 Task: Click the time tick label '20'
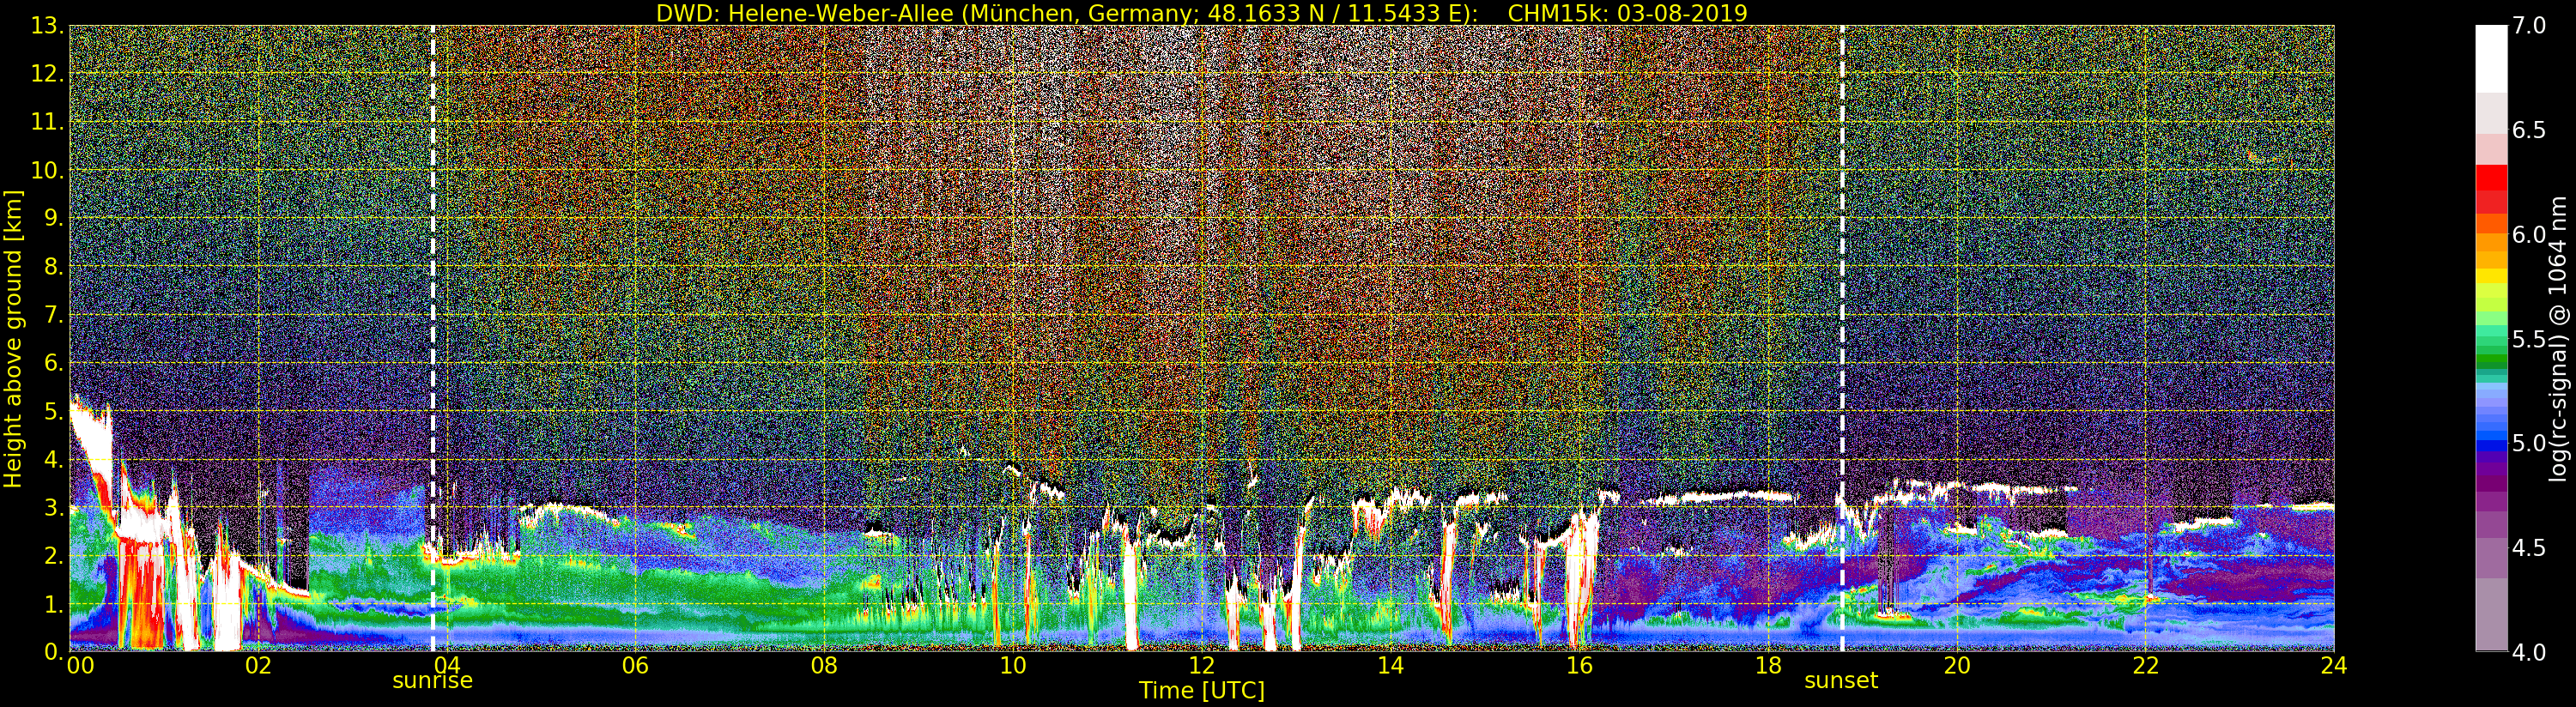pyautogui.click(x=1957, y=666)
